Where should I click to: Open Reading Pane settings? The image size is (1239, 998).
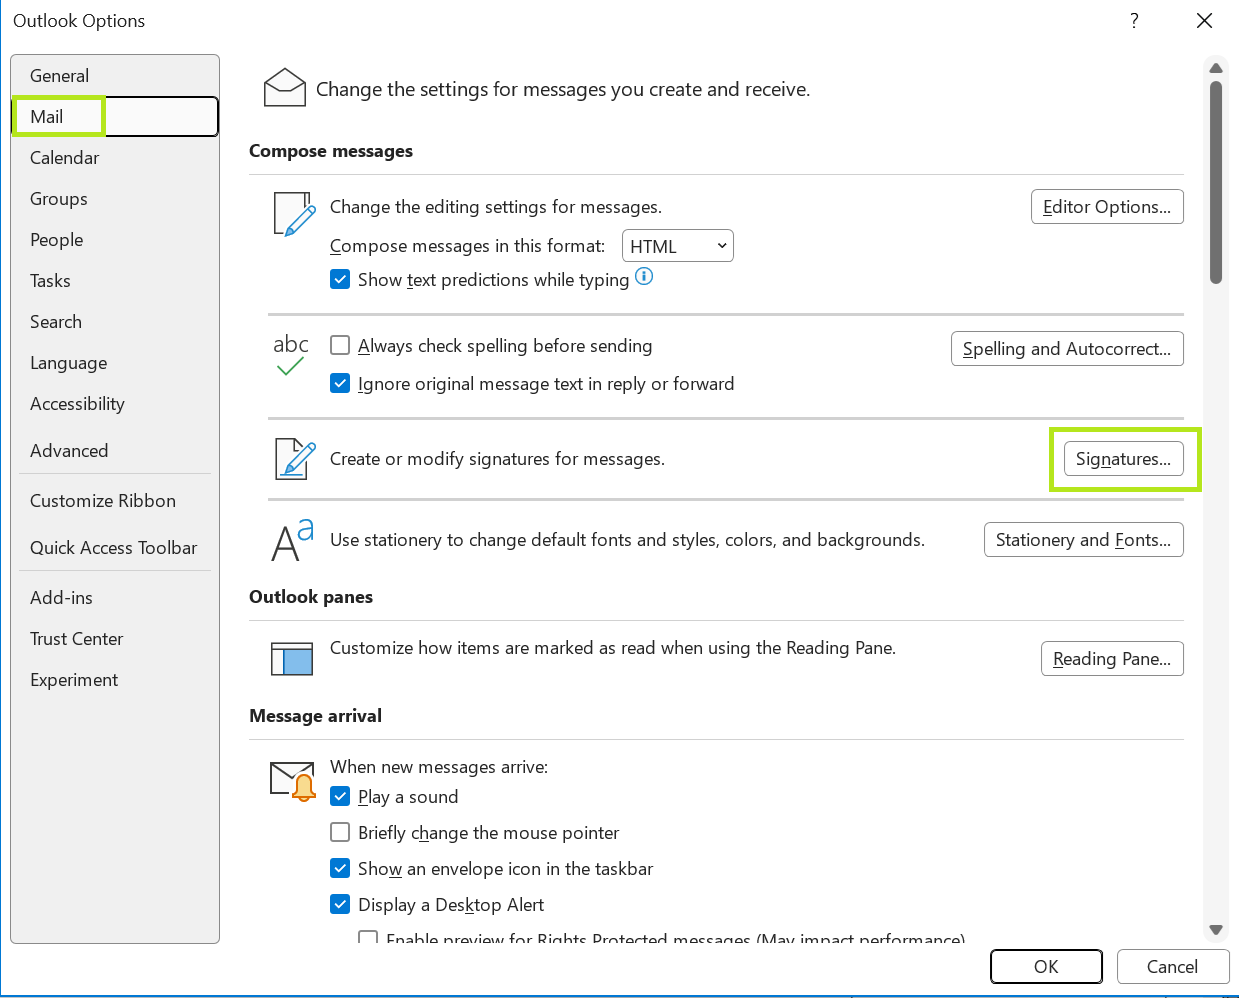click(x=1112, y=659)
